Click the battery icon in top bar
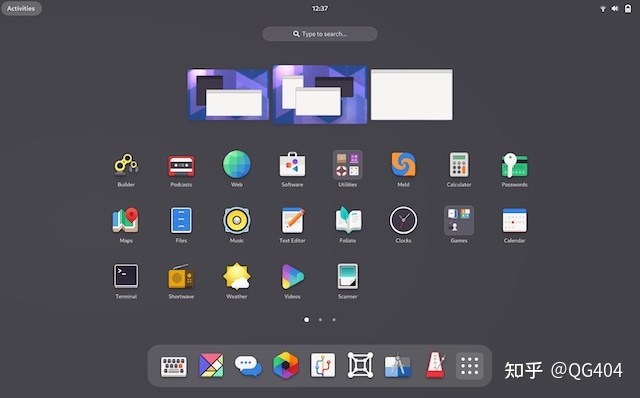Viewport: 640px width, 398px height. pyautogui.click(x=628, y=9)
